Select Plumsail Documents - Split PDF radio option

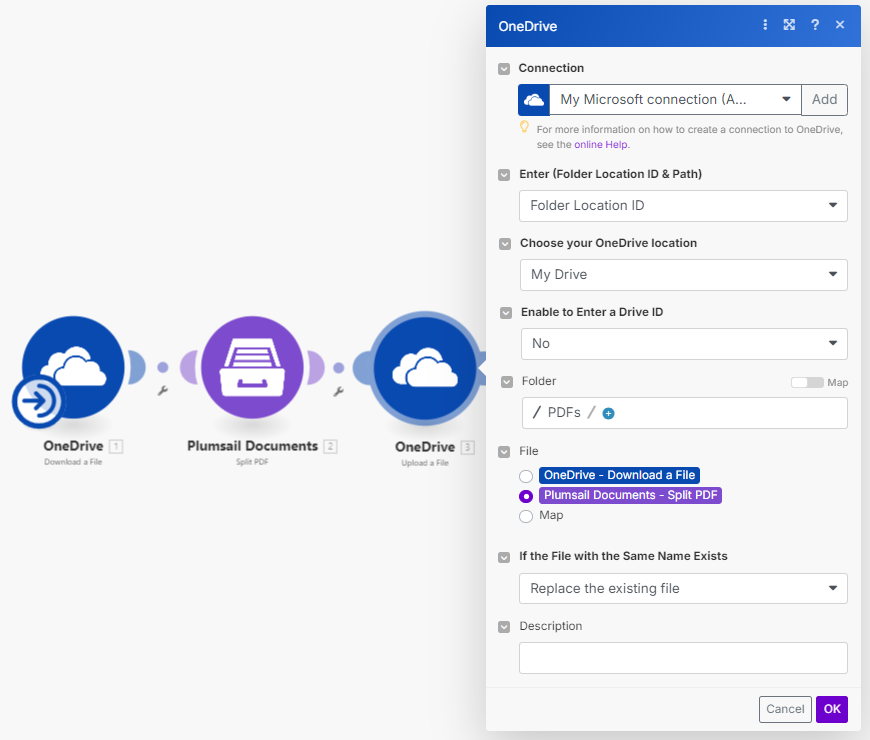pyautogui.click(x=526, y=496)
